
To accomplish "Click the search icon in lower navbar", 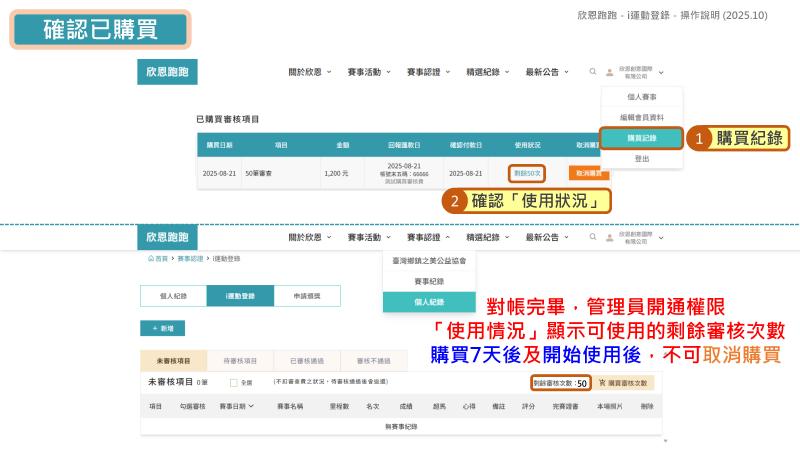I will [592, 238].
